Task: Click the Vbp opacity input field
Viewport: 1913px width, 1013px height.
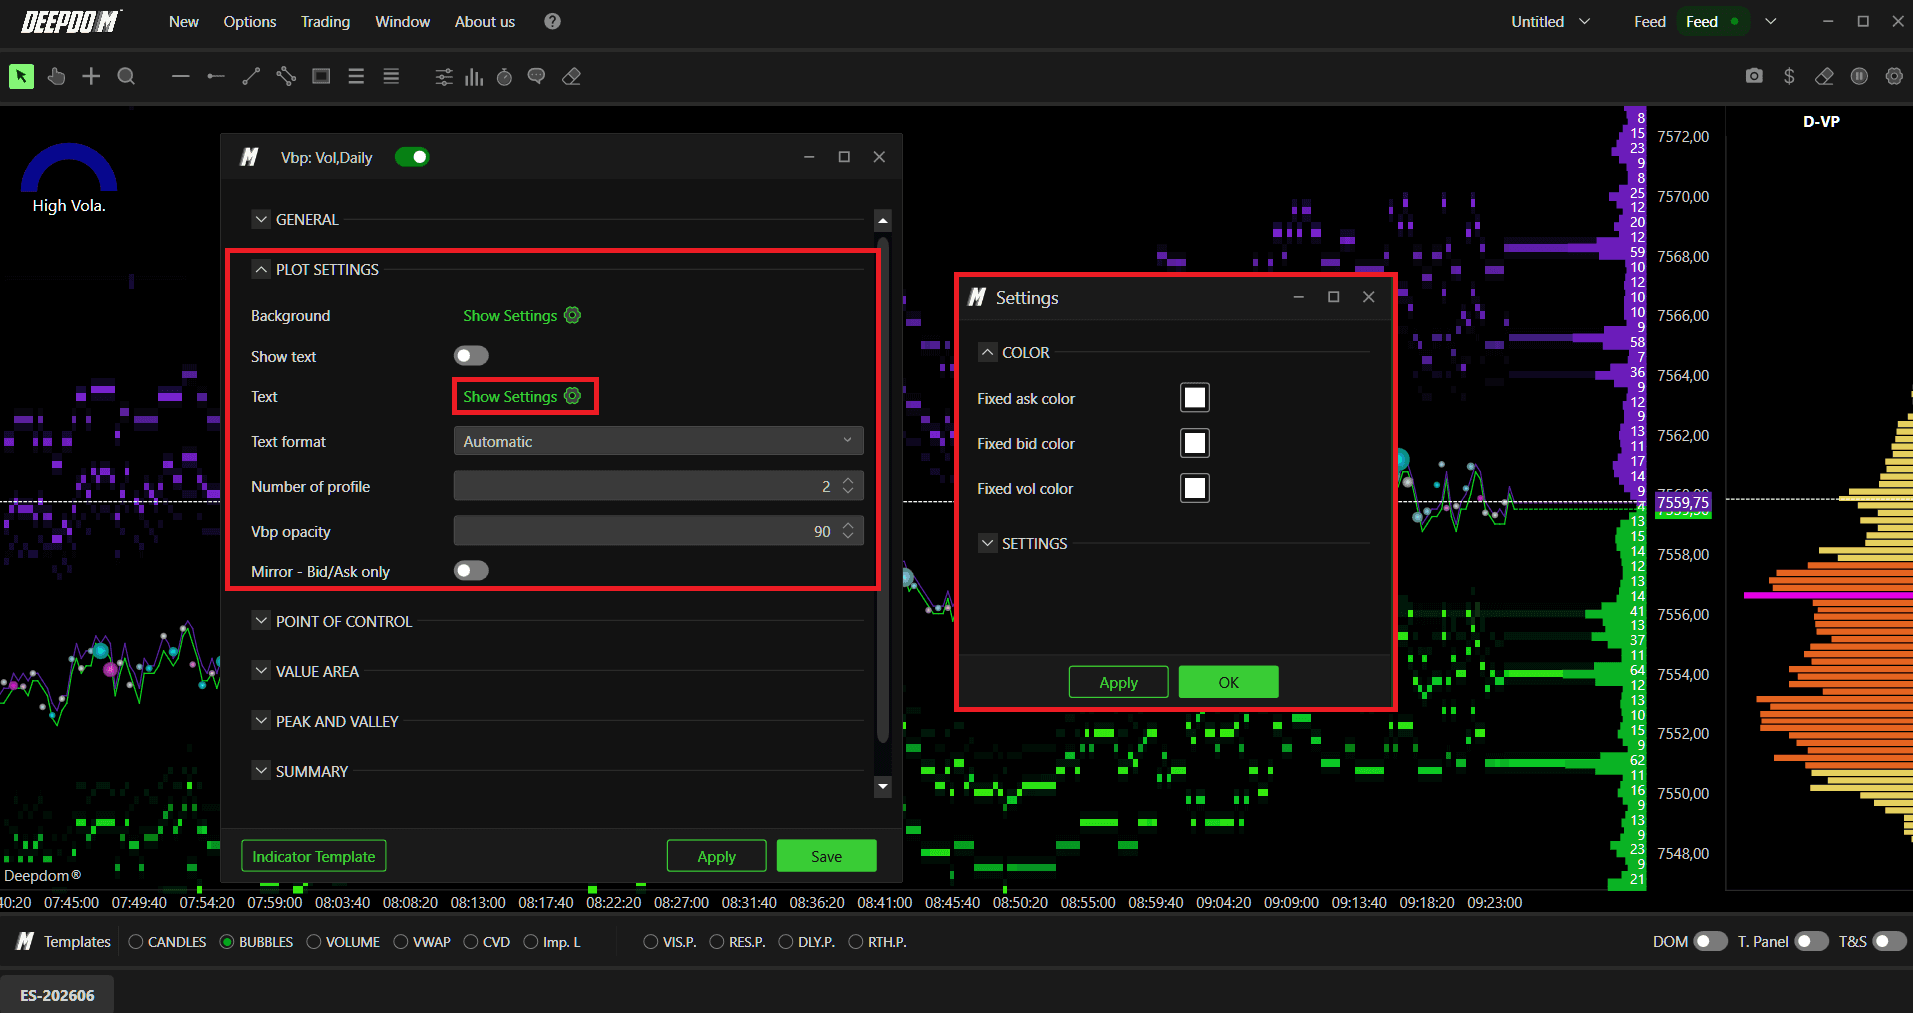Action: pos(658,531)
